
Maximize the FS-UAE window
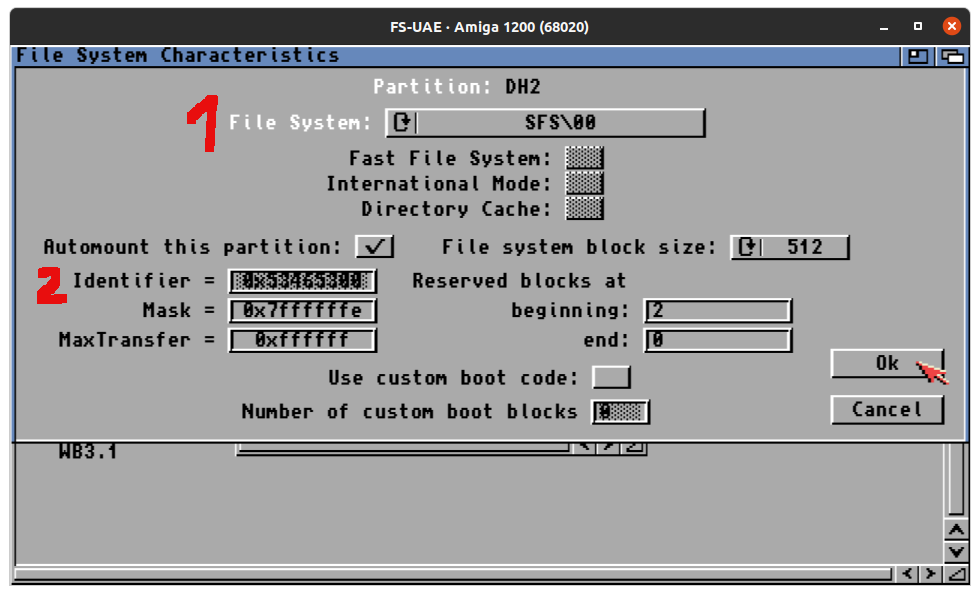tap(918, 26)
